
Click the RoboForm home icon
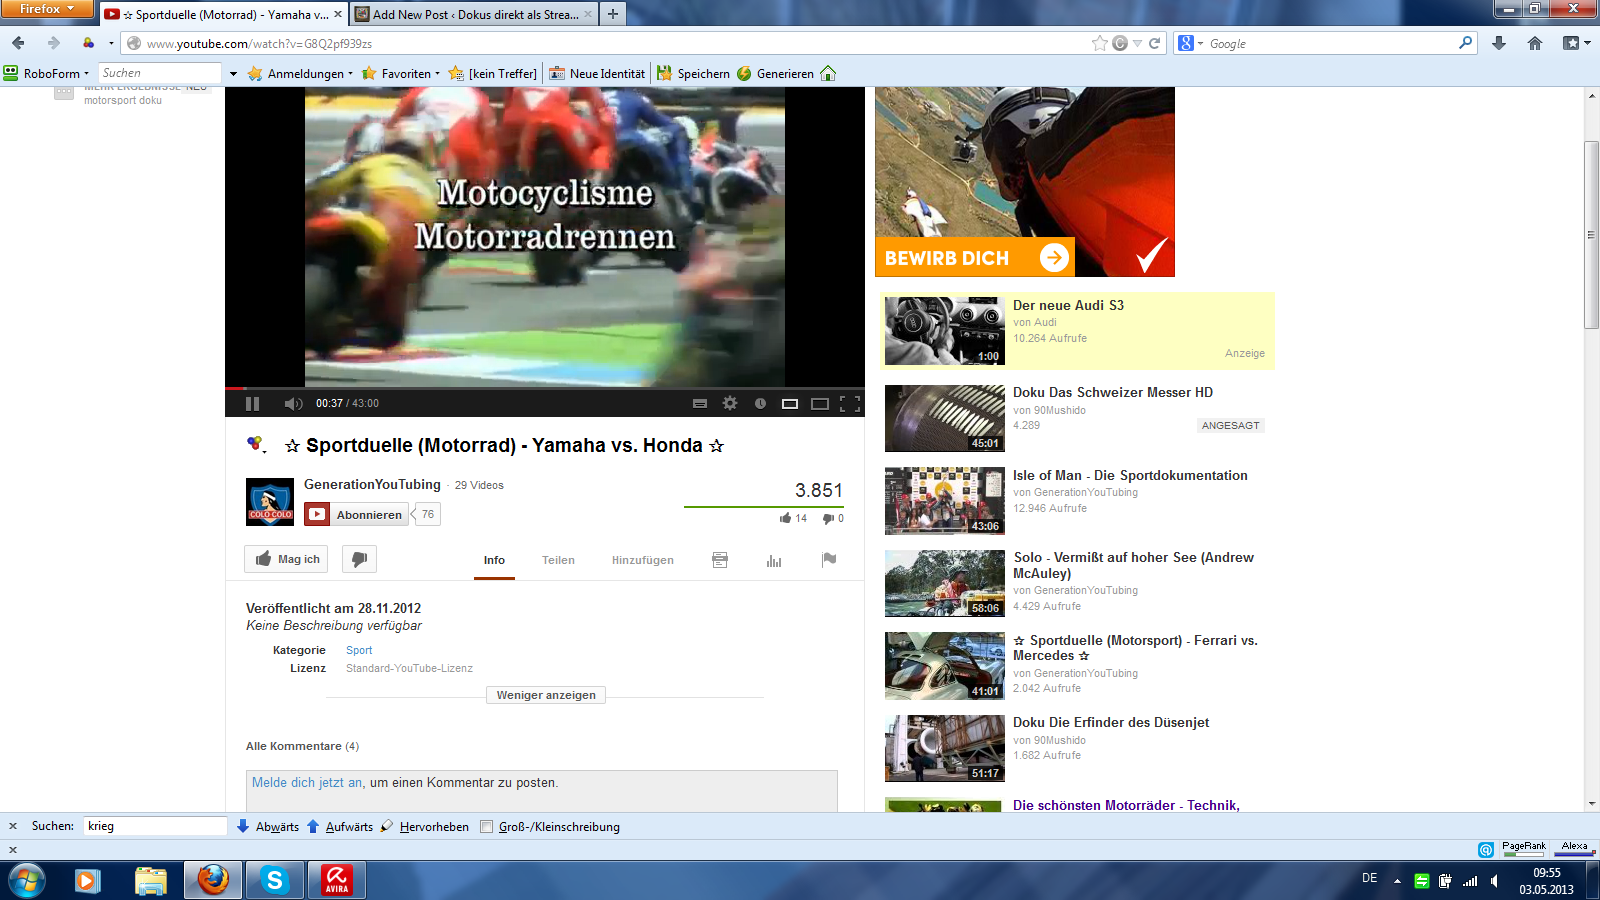click(828, 73)
